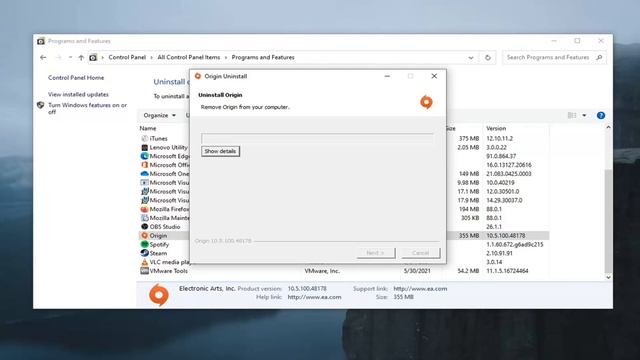Click the Mozilla Maintenance Service icon
640x360 pixels.
[x=144, y=218]
